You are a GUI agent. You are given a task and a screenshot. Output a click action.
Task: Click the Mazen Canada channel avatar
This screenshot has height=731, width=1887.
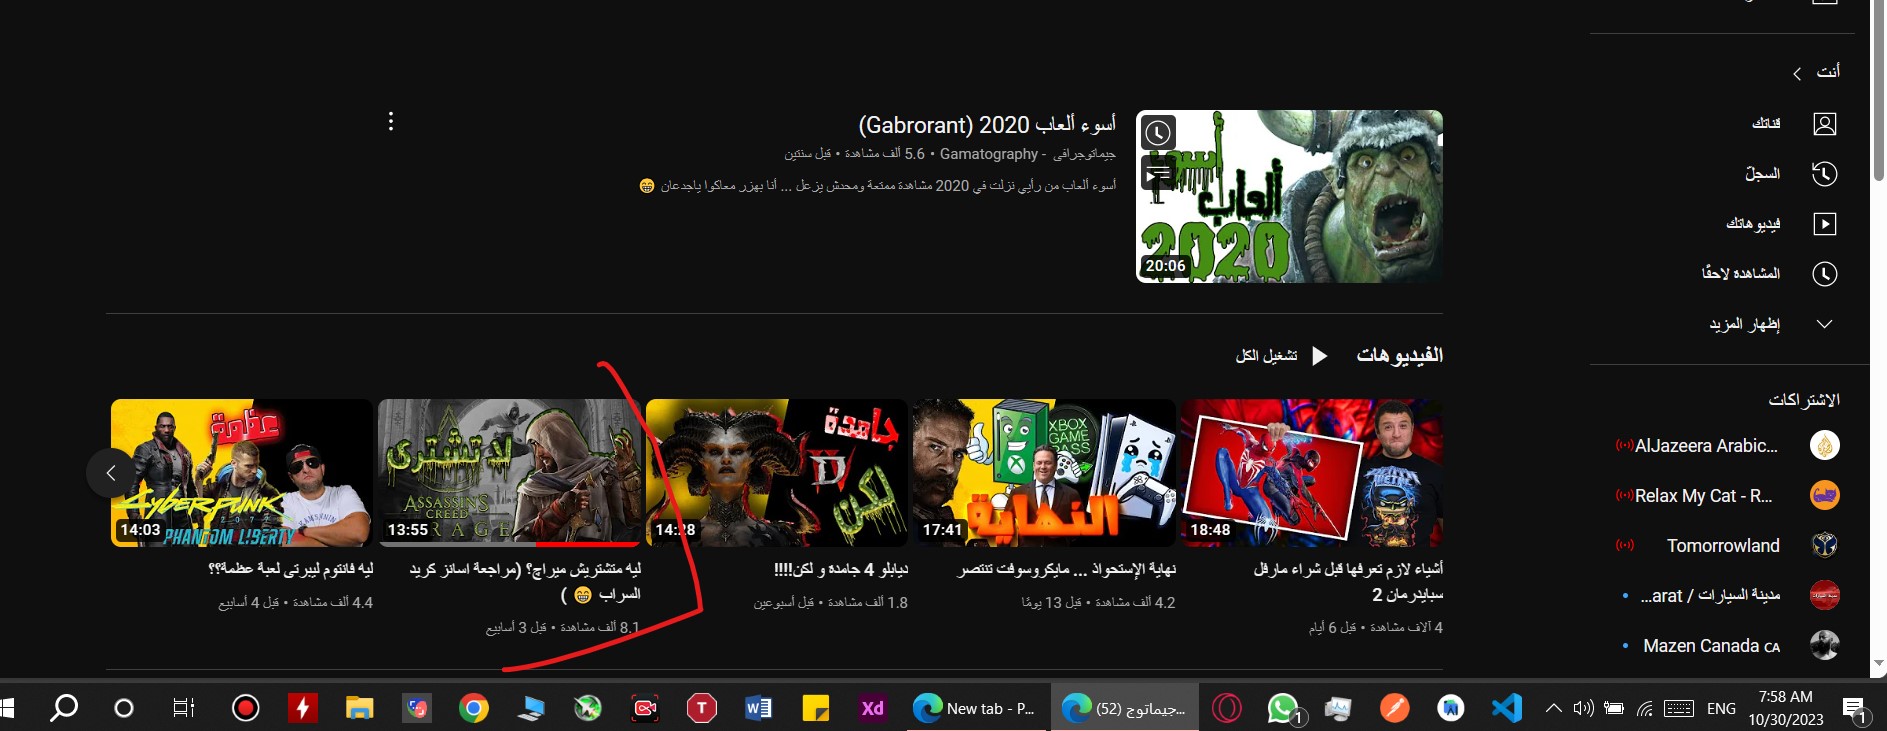(x=1825, y=645)
